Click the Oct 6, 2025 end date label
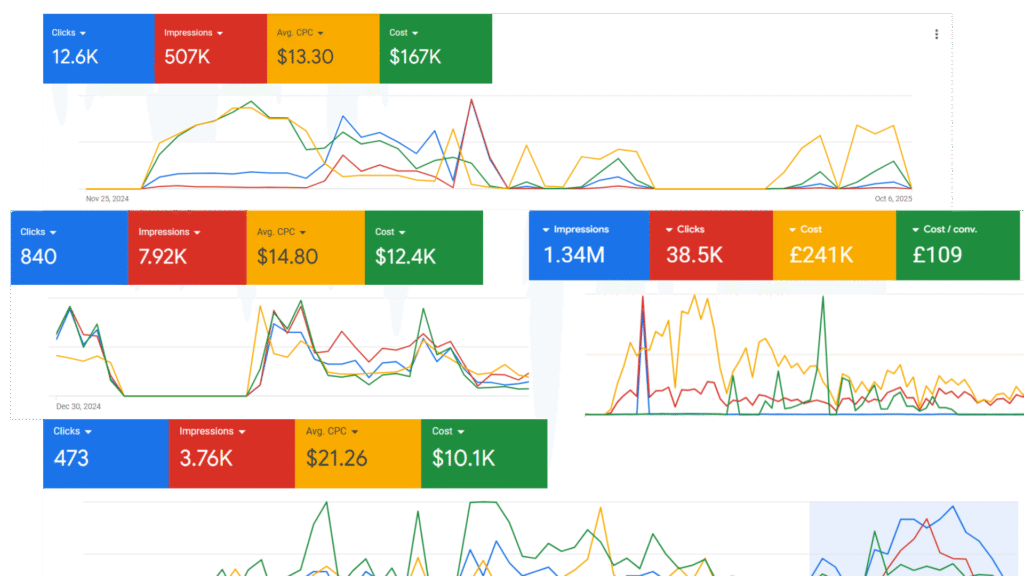The image size is (1024, 576). point(892,198)
